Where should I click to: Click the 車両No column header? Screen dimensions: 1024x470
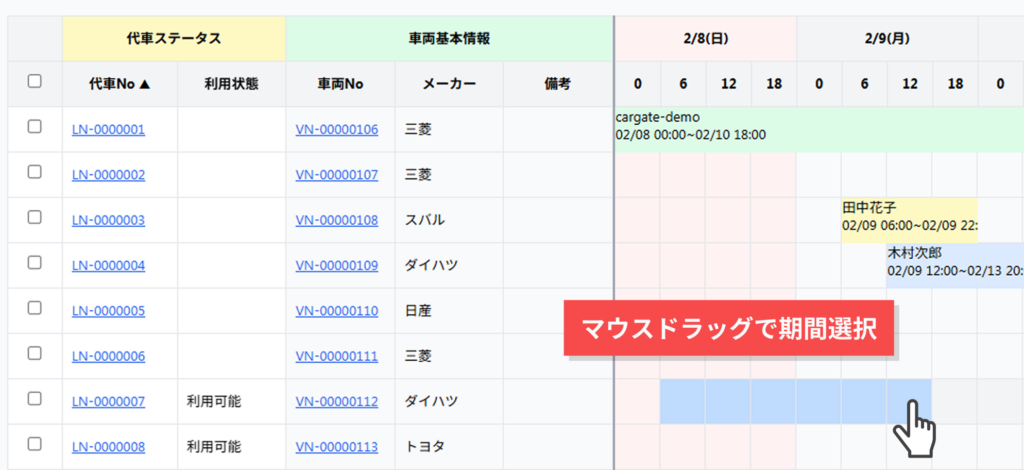[339, 84]
